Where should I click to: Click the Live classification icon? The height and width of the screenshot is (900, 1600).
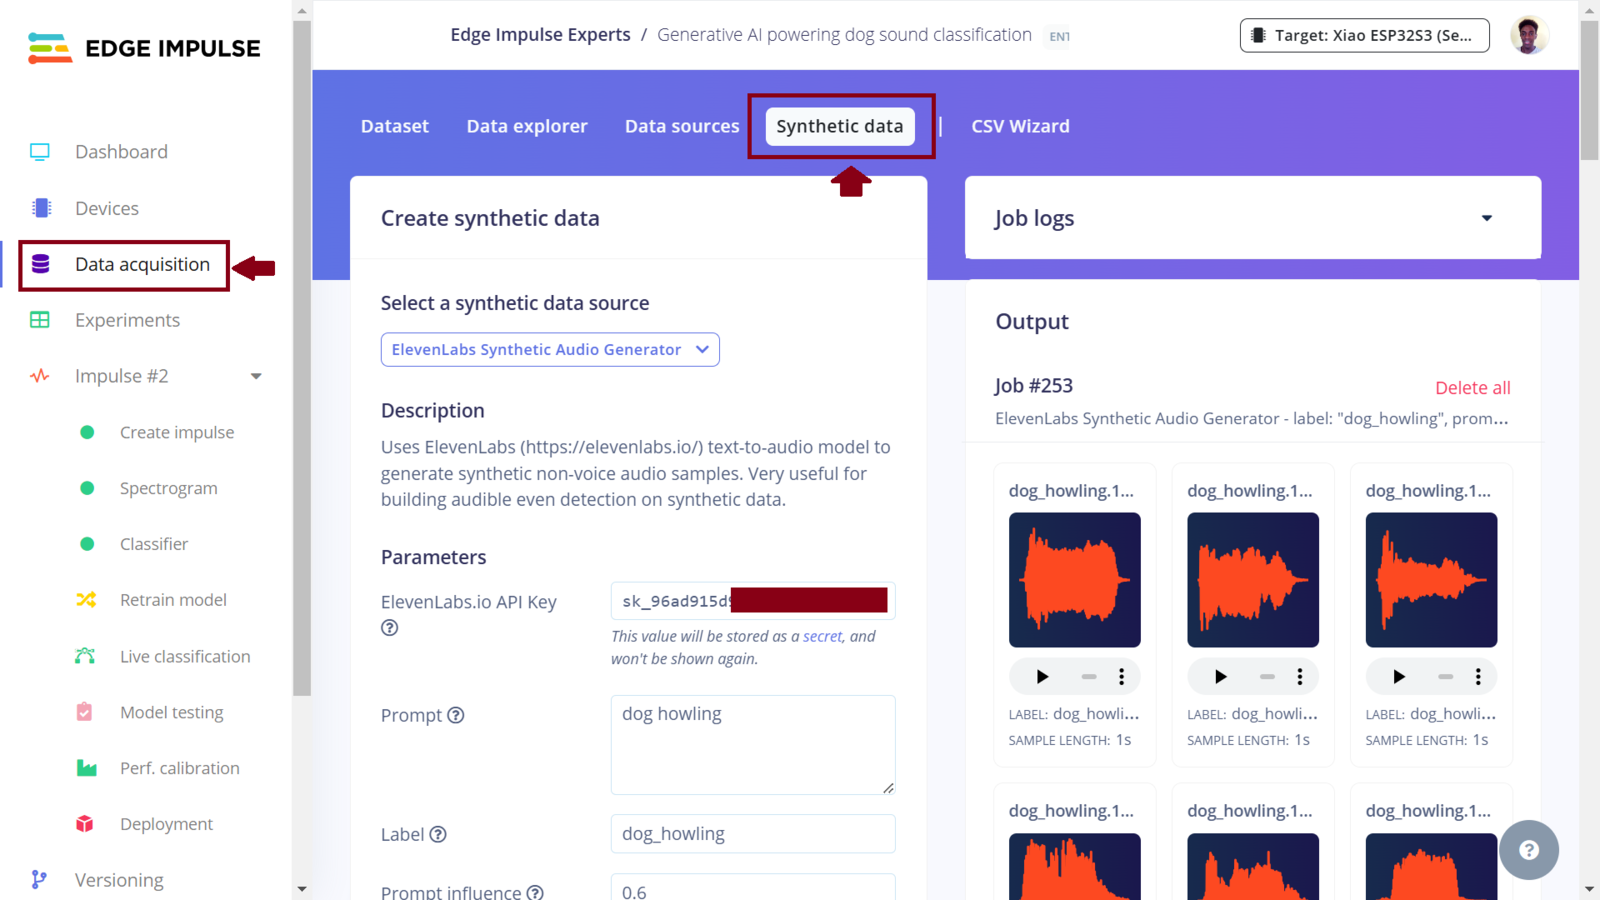[85, 656]
